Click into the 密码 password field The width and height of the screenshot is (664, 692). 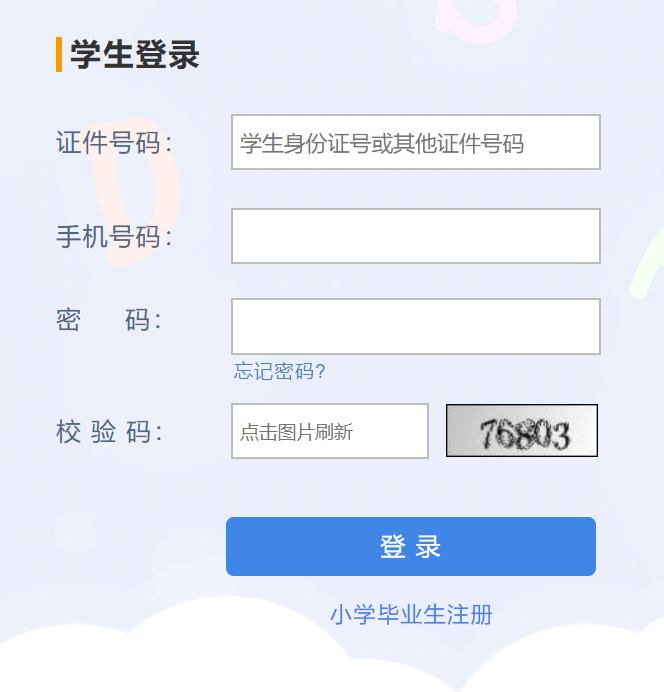point(415,326)
